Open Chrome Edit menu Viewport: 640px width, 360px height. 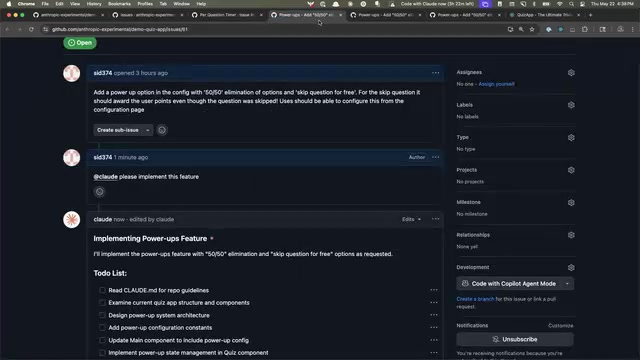pyautogui.click(x=59, y=4)
